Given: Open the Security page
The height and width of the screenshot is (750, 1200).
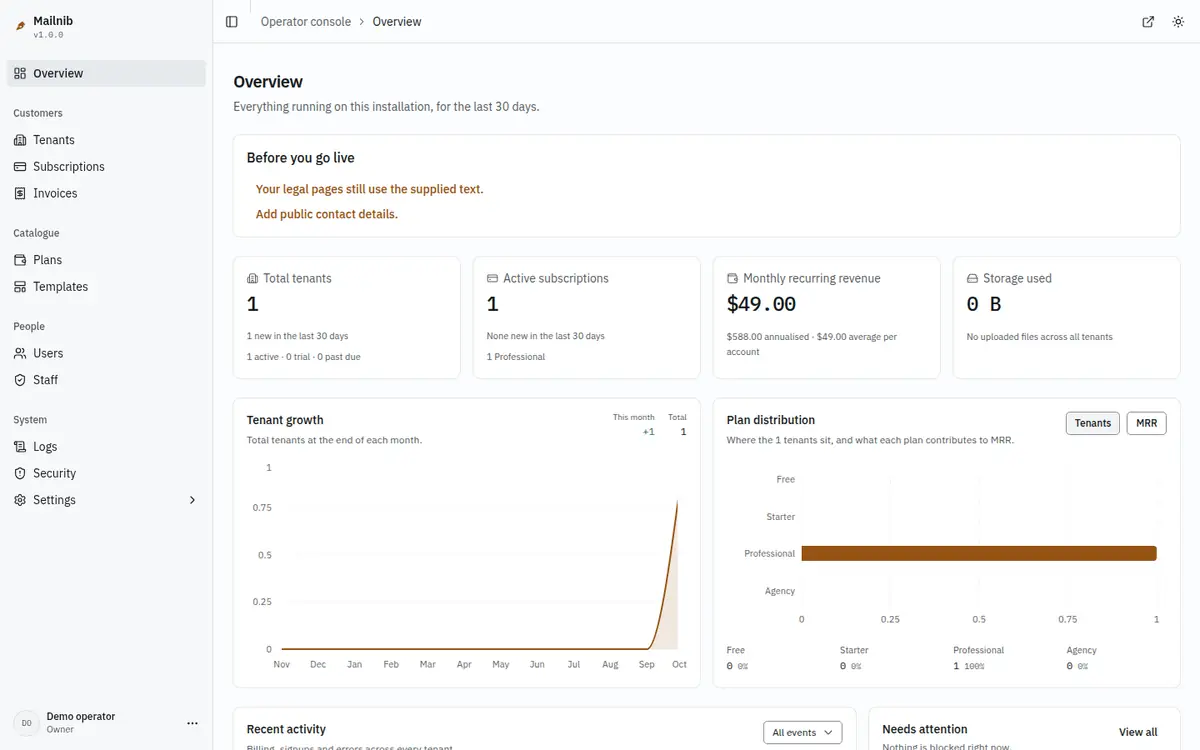Looking at the screenshot, I should point(106,473).
